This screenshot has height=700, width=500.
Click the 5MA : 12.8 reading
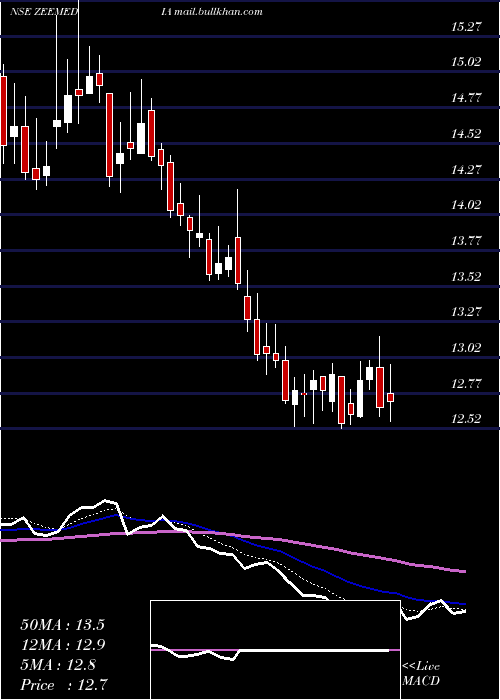click(58, 665)
